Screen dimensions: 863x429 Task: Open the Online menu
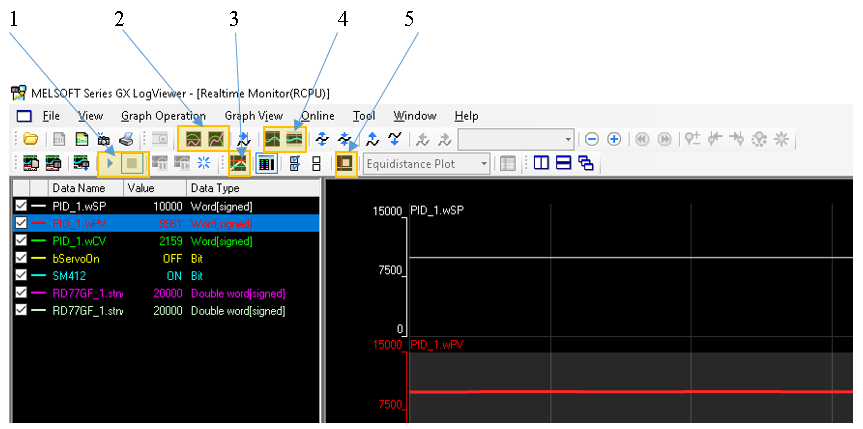(318, 116)
